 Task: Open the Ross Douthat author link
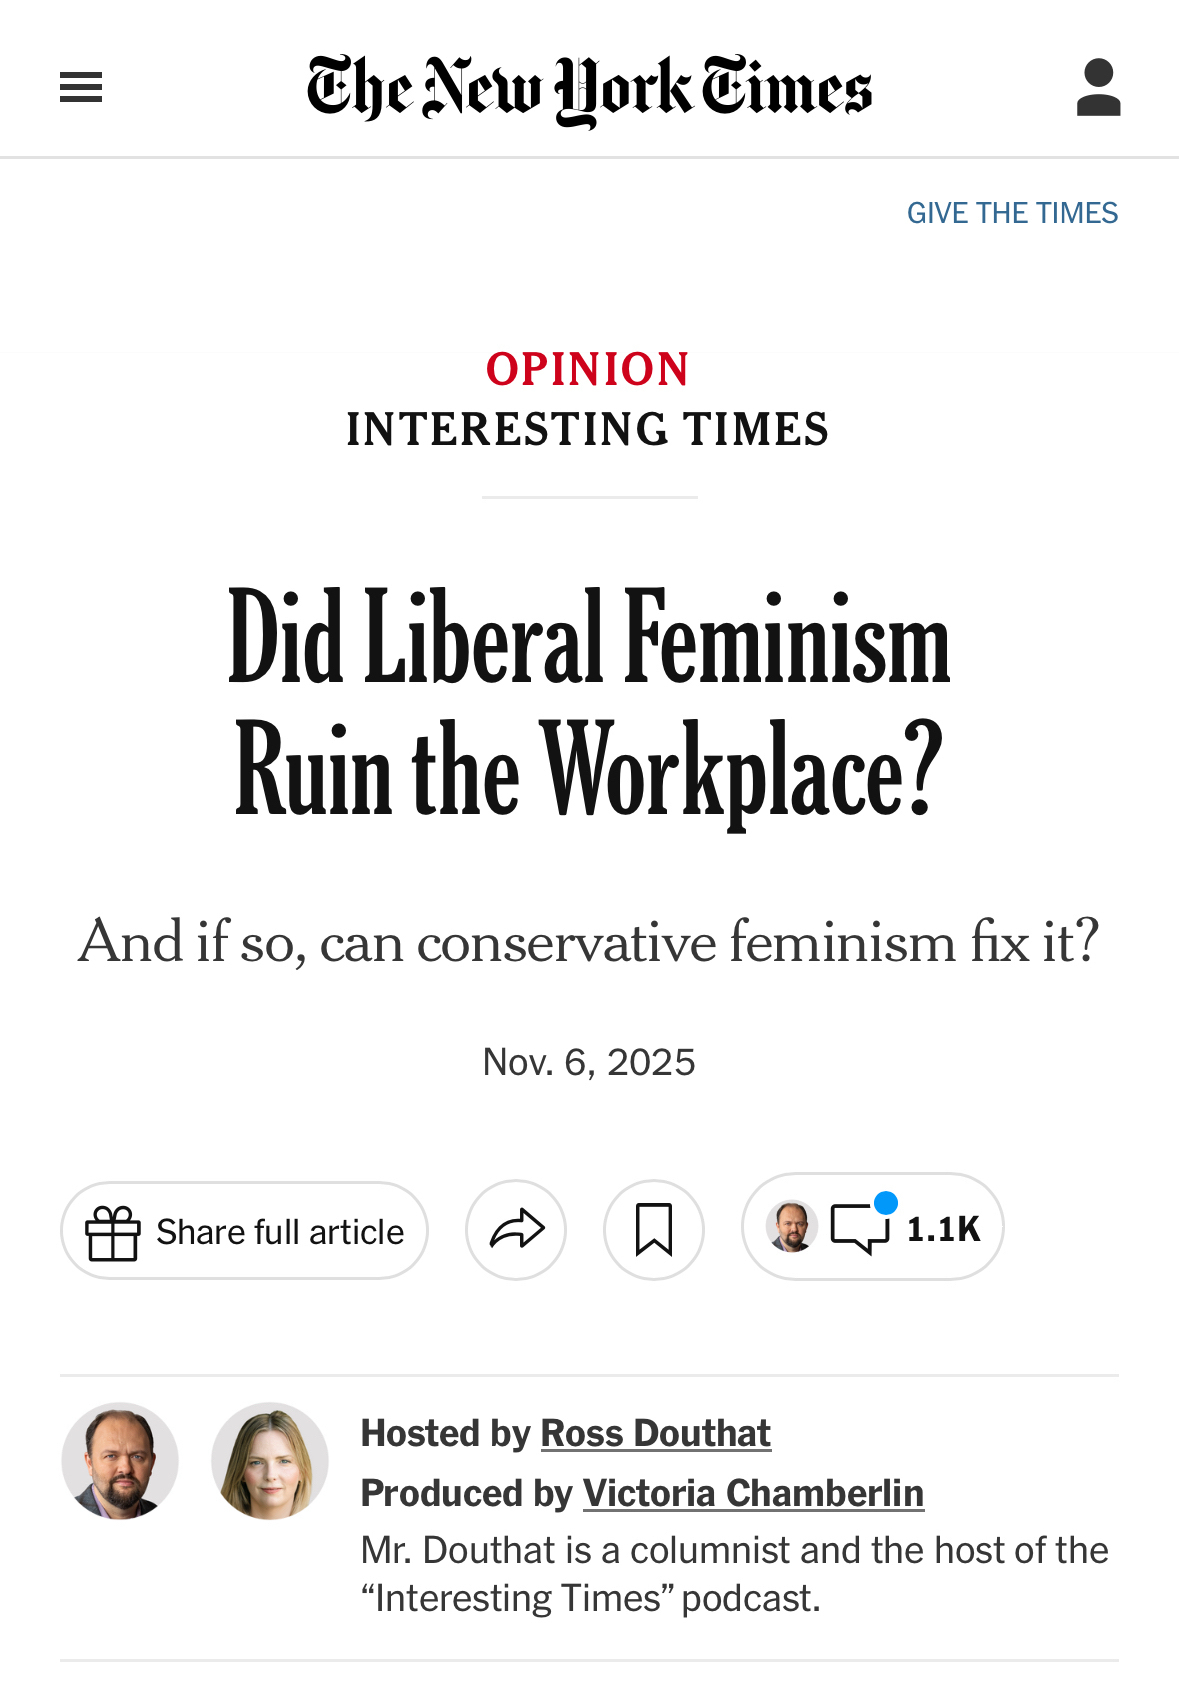click(x=655, y=1433)
